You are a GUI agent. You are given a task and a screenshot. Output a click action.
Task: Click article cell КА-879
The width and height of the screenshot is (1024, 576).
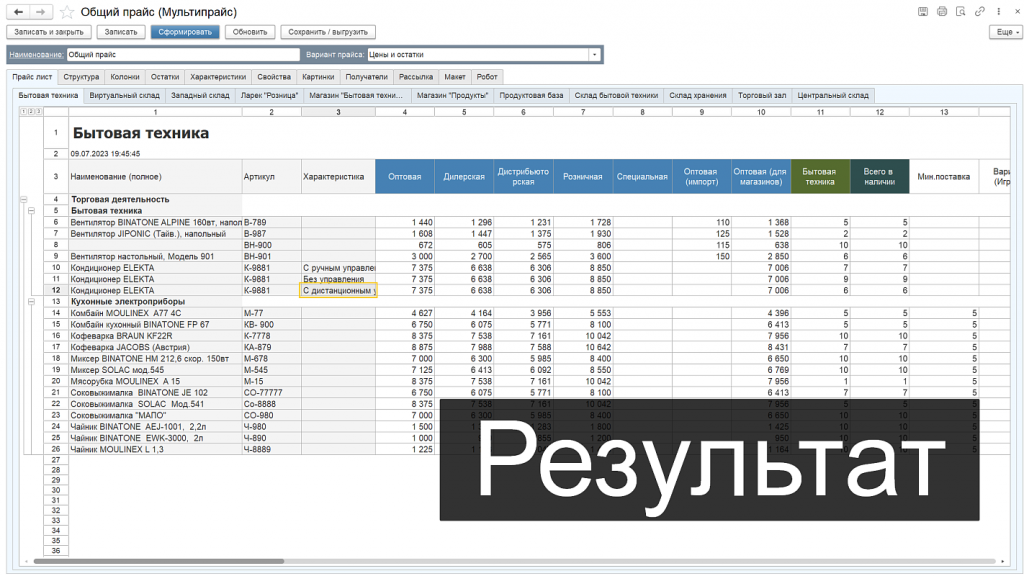coord(271,347)
